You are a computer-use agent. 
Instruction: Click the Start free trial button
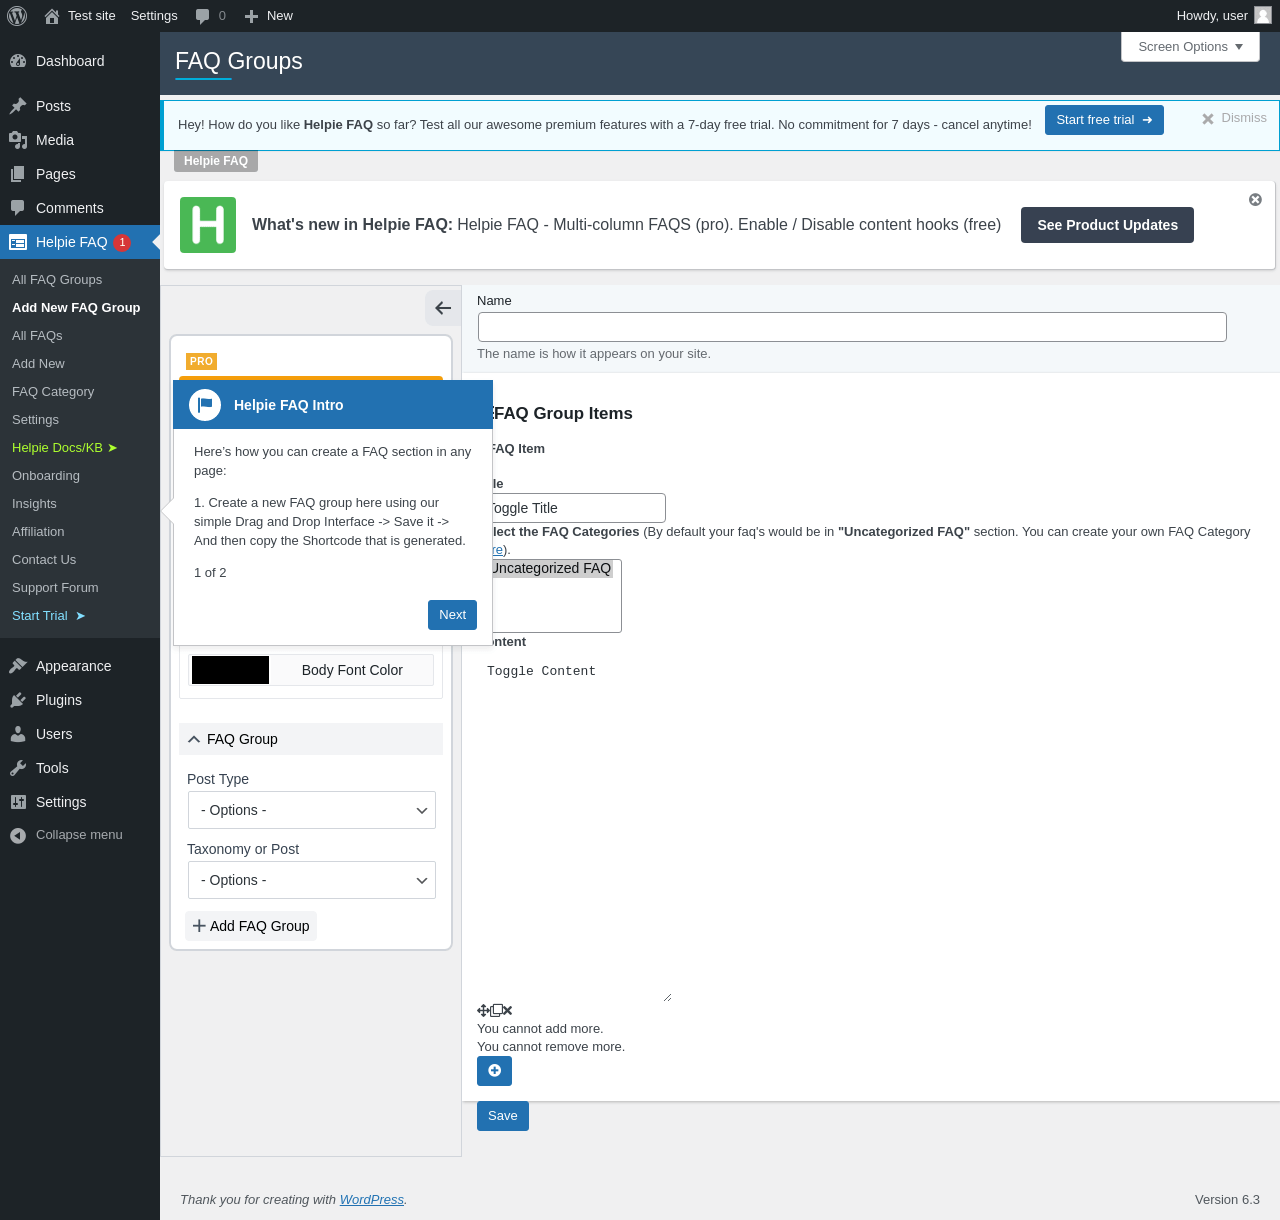point(1104,120)
